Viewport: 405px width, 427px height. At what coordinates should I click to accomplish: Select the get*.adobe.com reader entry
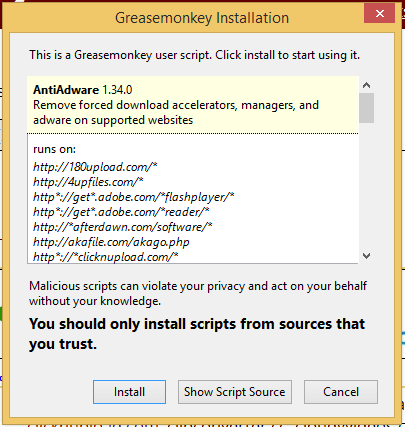point(121,212)
